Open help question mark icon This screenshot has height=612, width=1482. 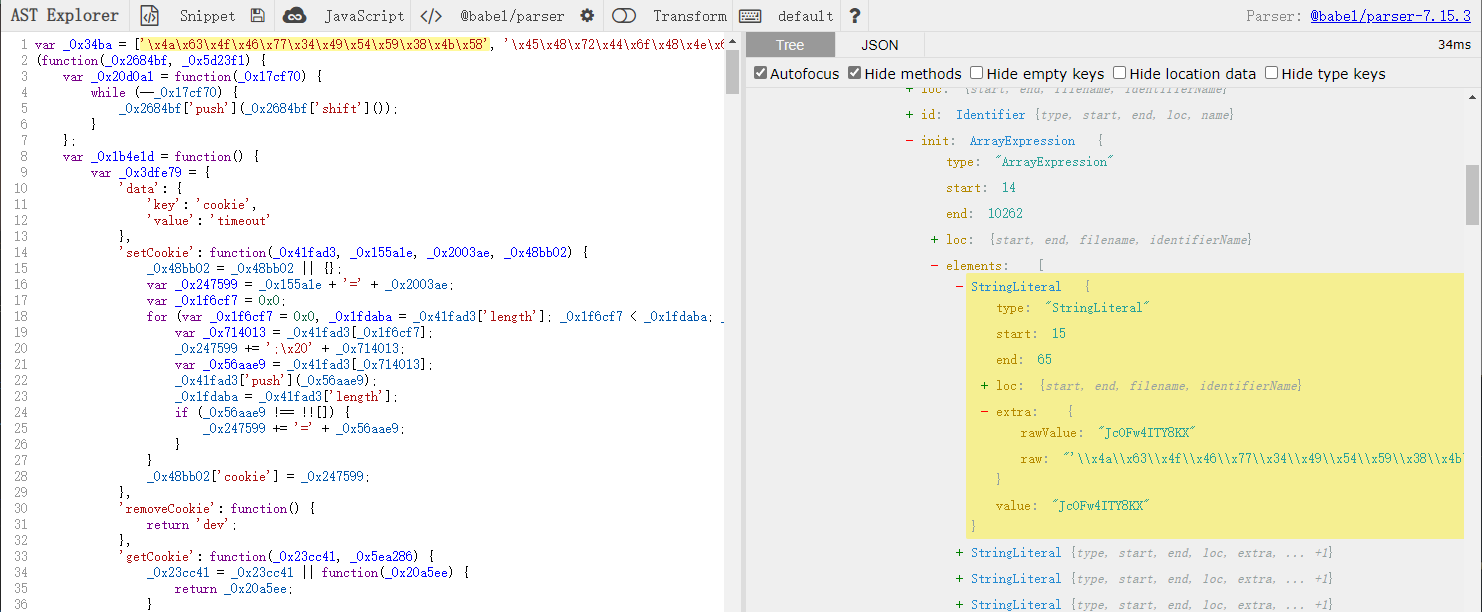(854, 16)
